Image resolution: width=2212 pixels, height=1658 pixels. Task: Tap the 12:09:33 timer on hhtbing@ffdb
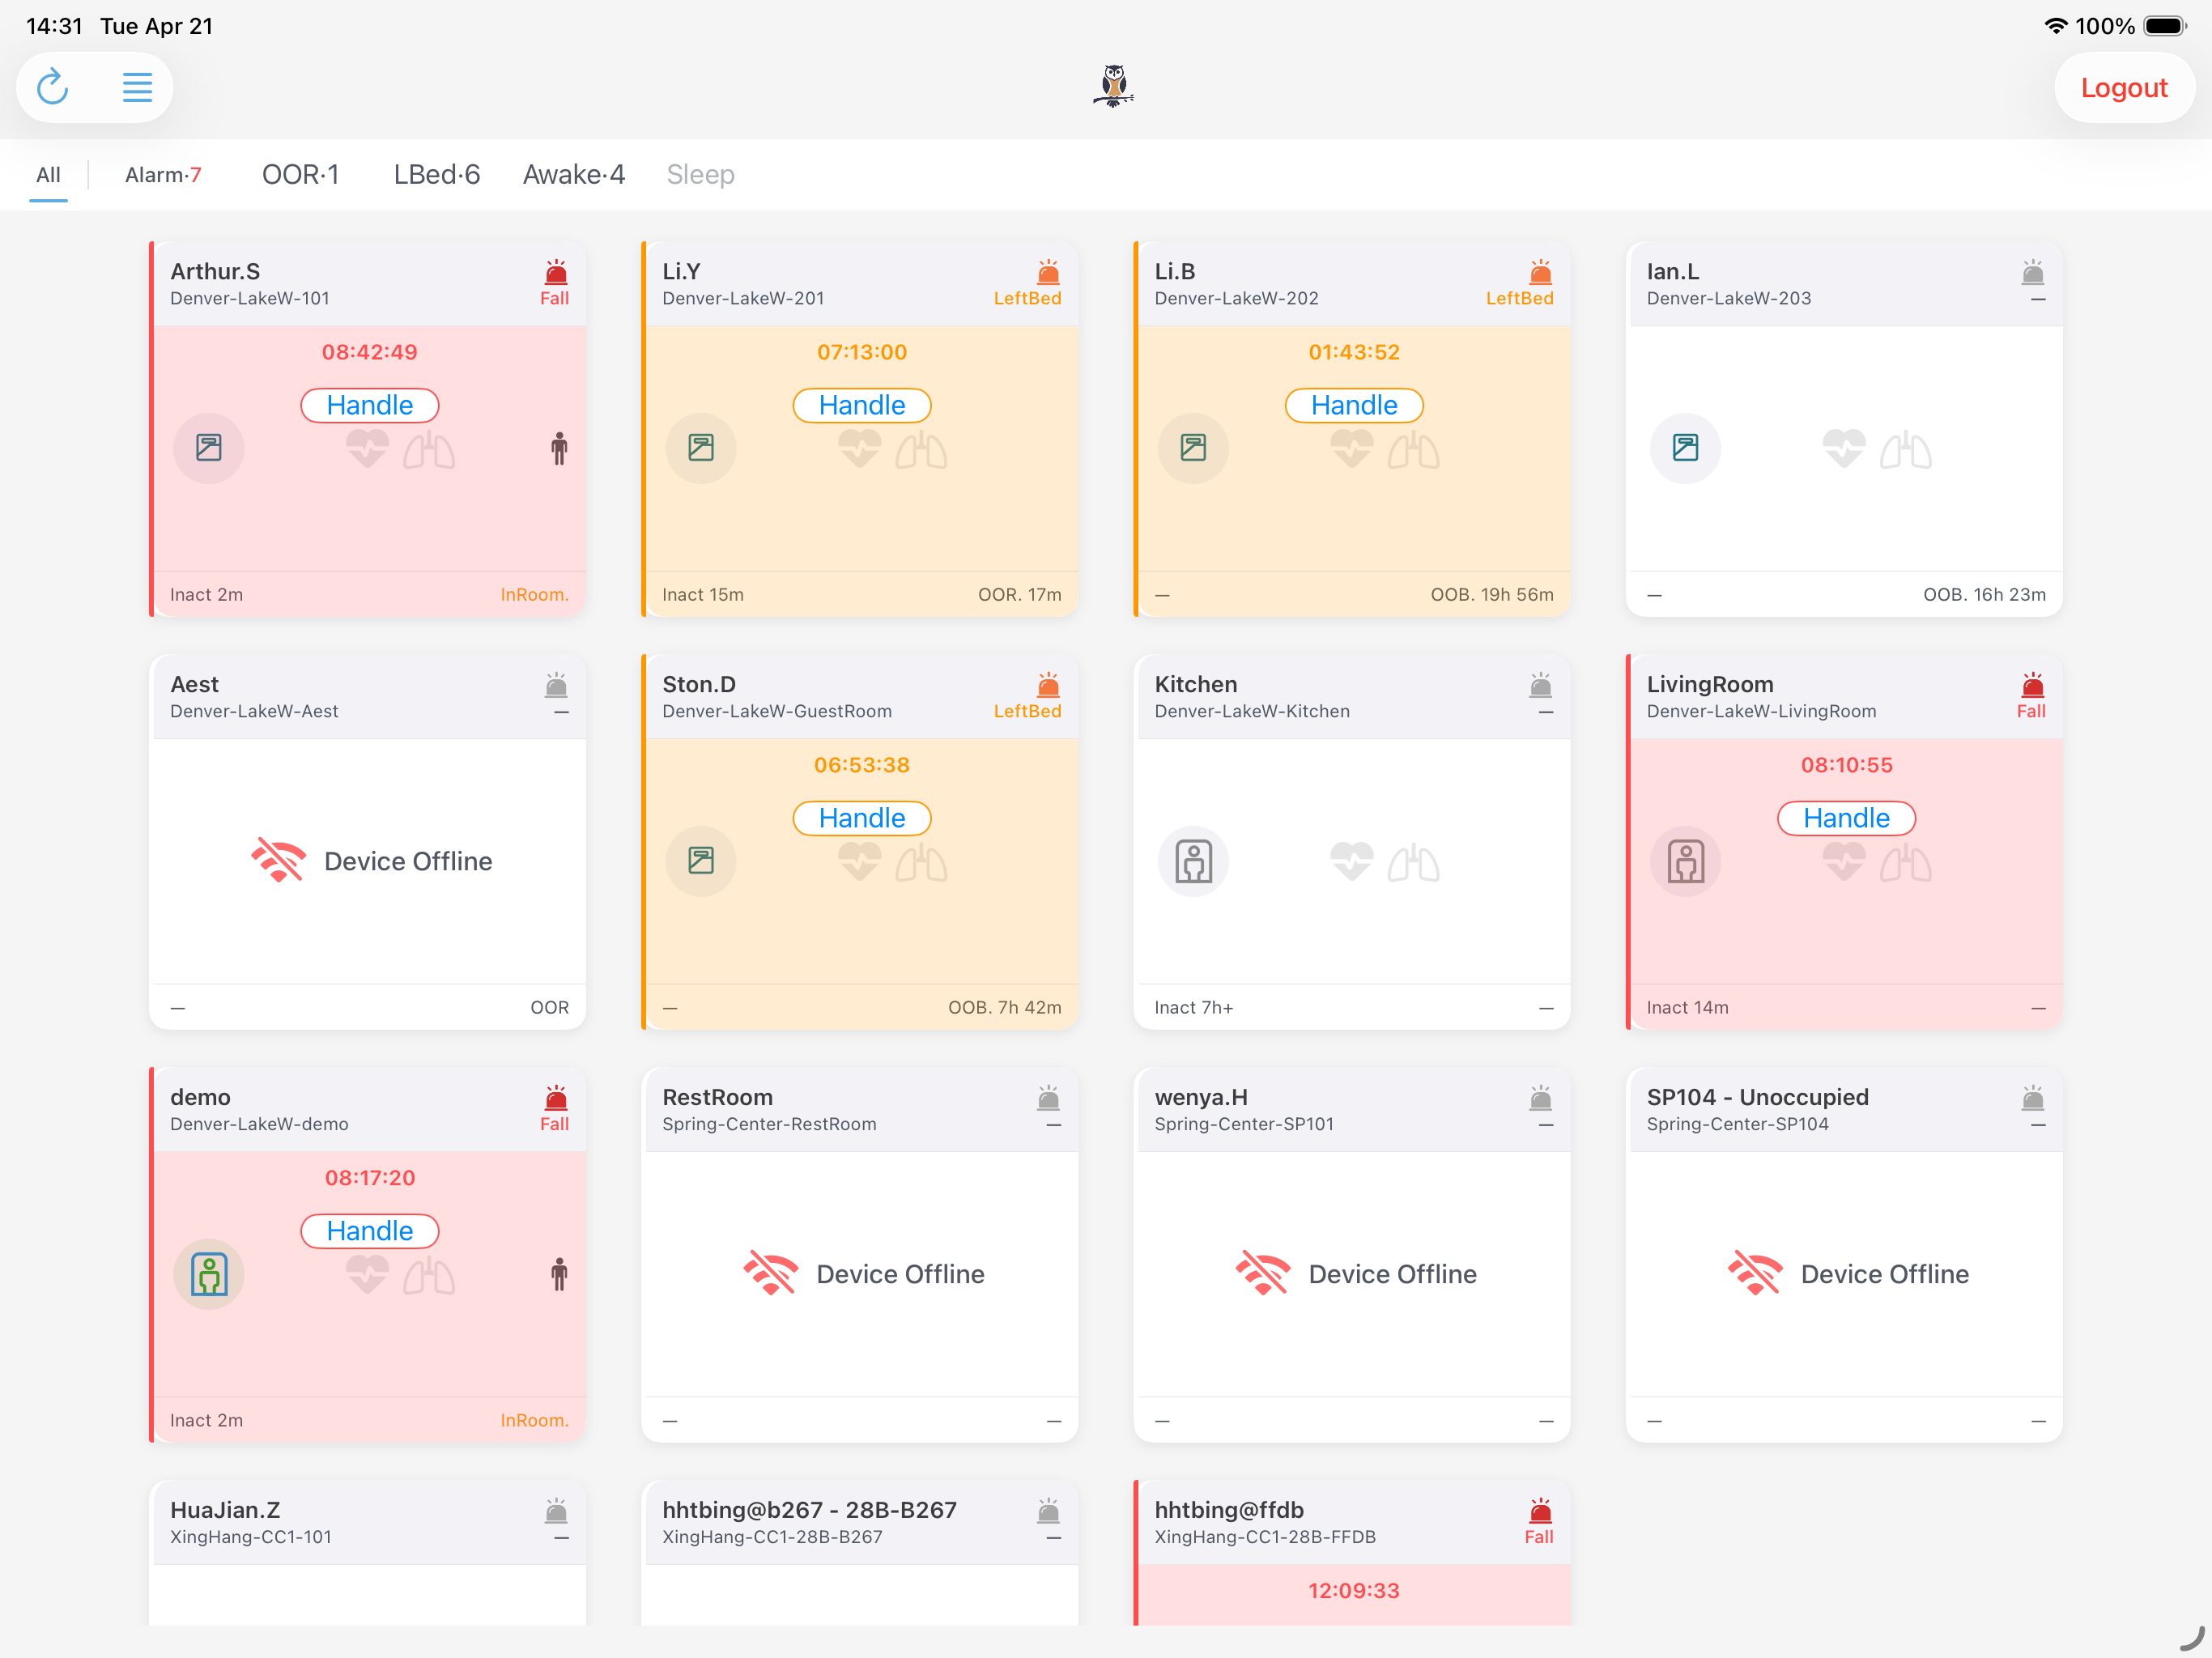pyautogui.click(x=1354, y=1591)
